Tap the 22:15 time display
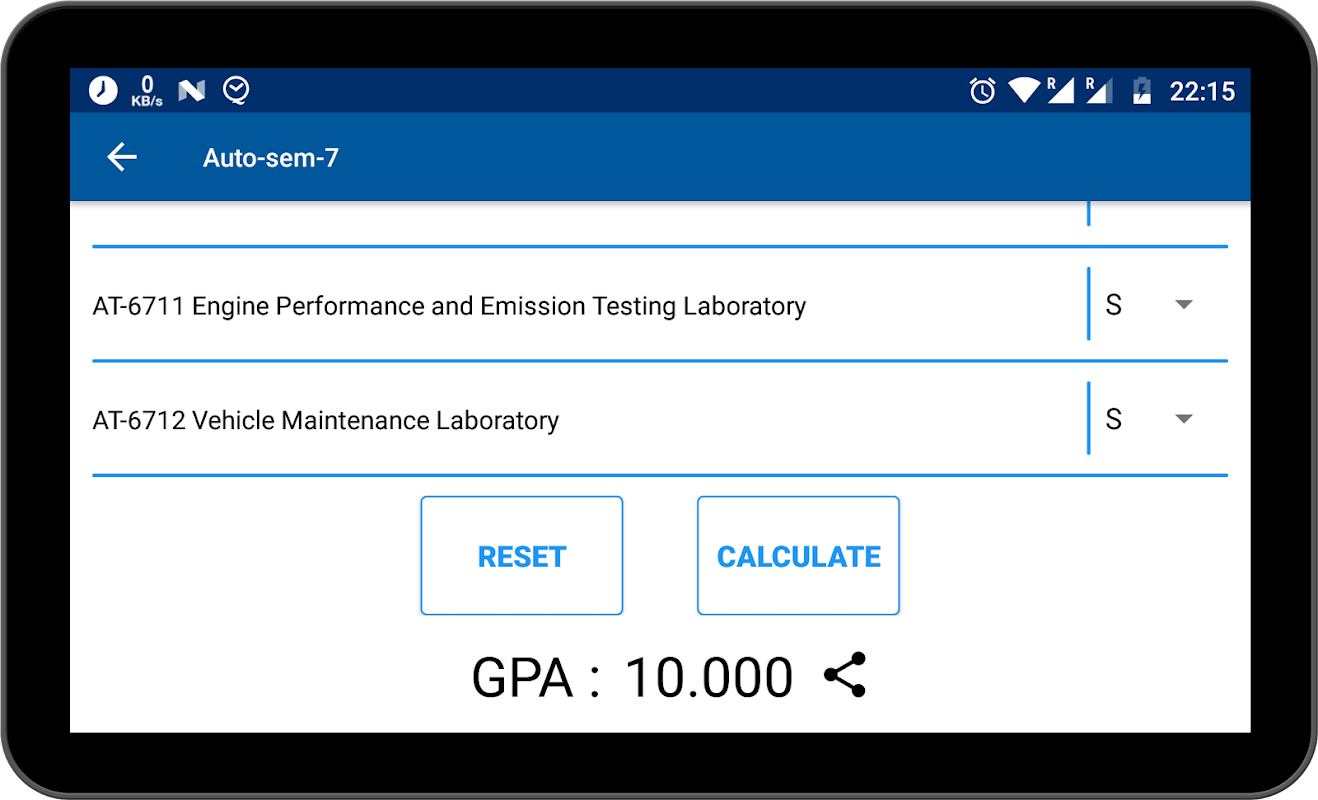1318x800 pixels. click(x=1203, y=91)
